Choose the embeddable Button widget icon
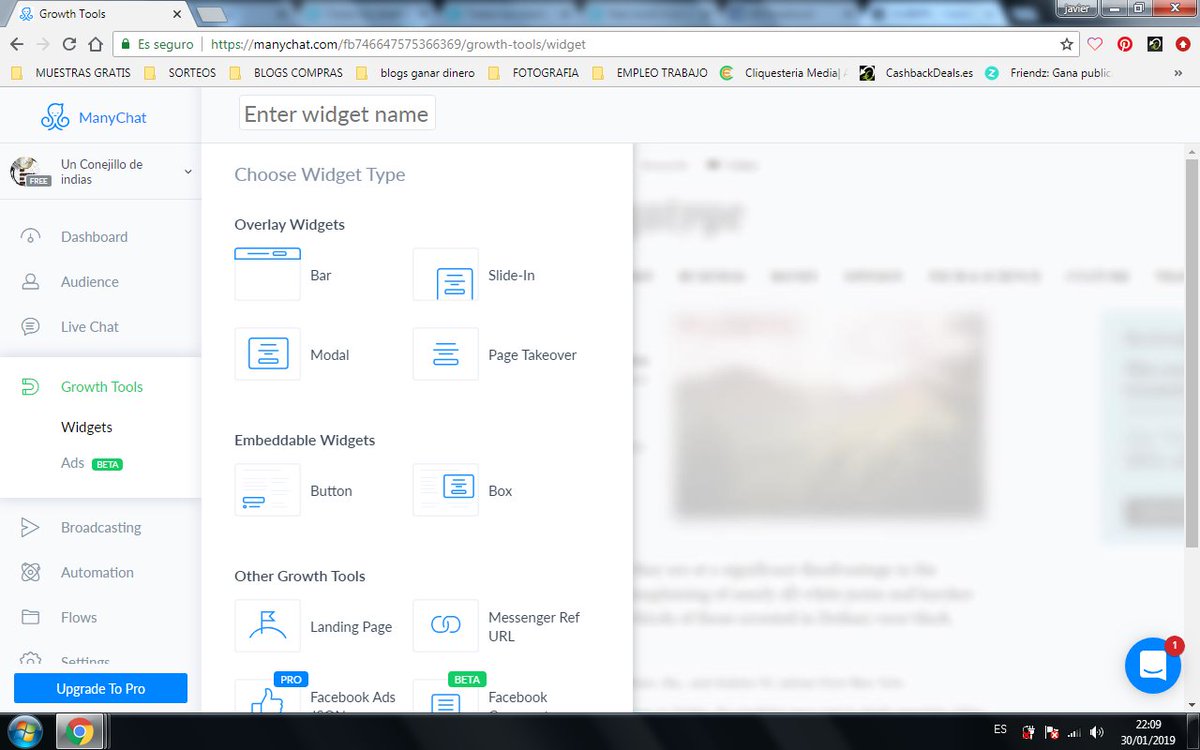1200x750 pixels. point(267,490)
